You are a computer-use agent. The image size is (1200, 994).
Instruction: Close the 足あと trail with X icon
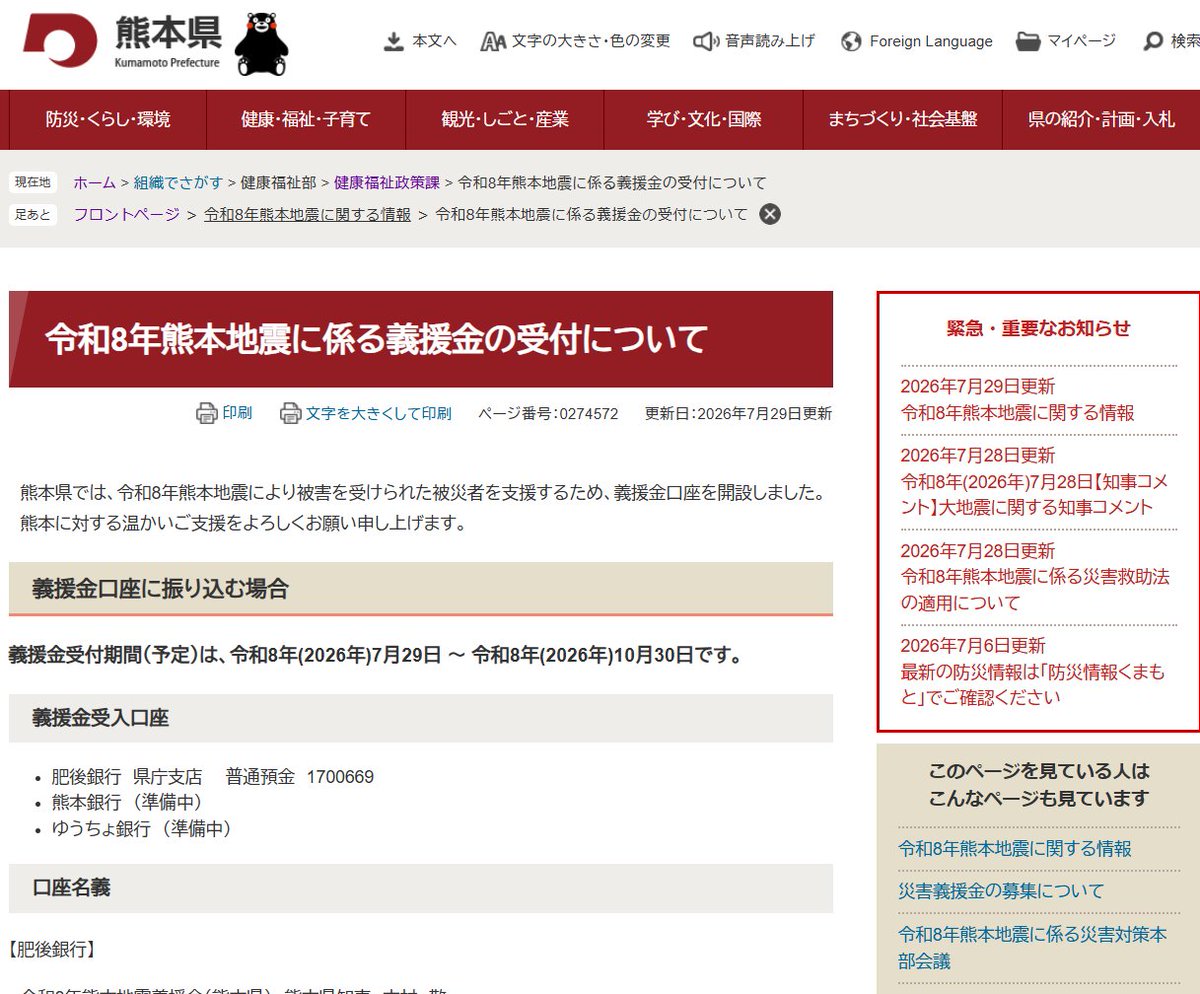[769, 214]
